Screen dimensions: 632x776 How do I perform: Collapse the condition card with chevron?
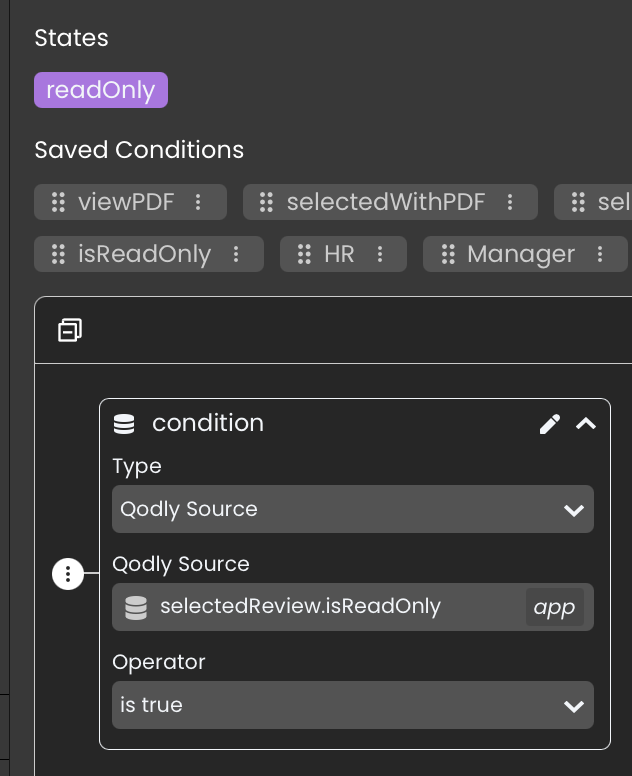pyautogui.click(x=586, y=424)
